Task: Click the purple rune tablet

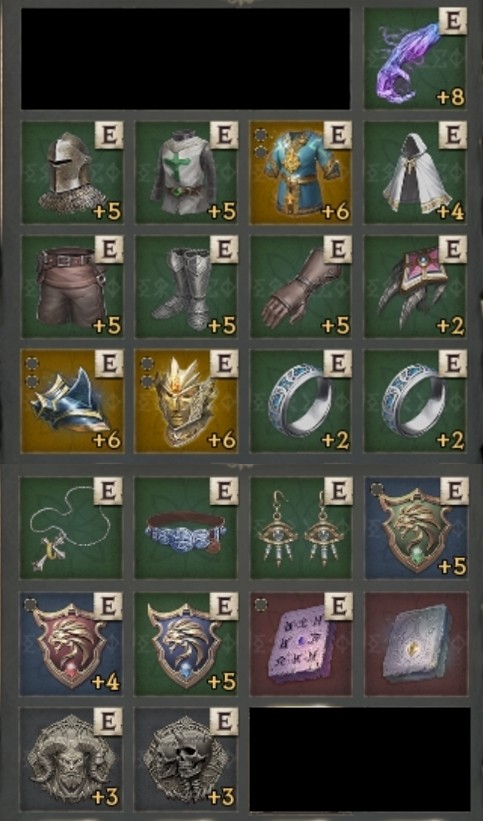Action: pos(301,644)
